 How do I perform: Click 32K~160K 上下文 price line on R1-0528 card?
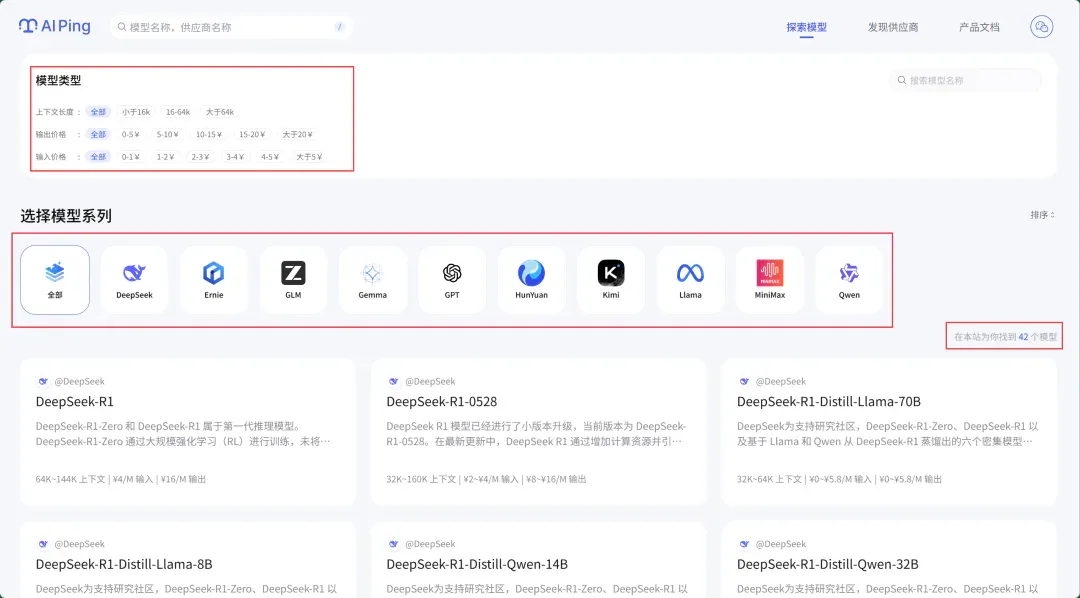[486, 479]
